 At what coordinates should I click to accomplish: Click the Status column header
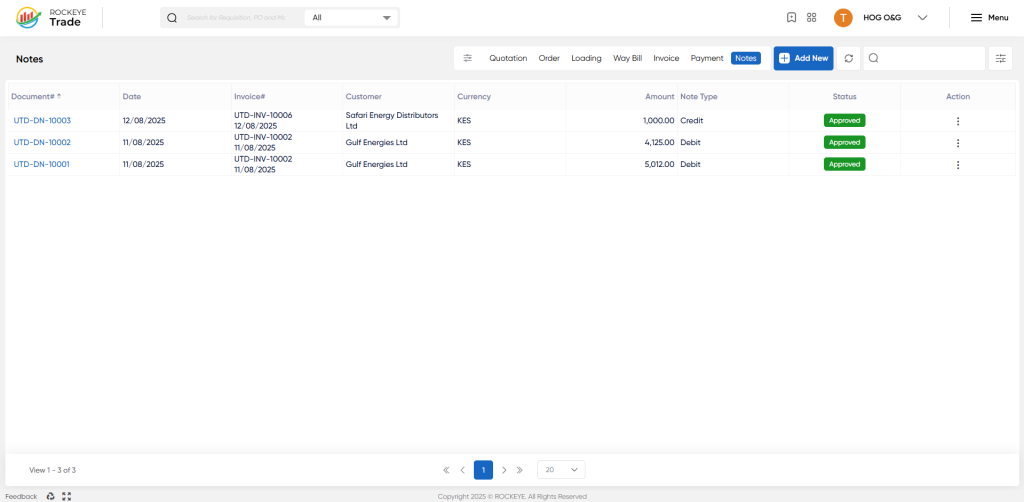click(844, 96)
